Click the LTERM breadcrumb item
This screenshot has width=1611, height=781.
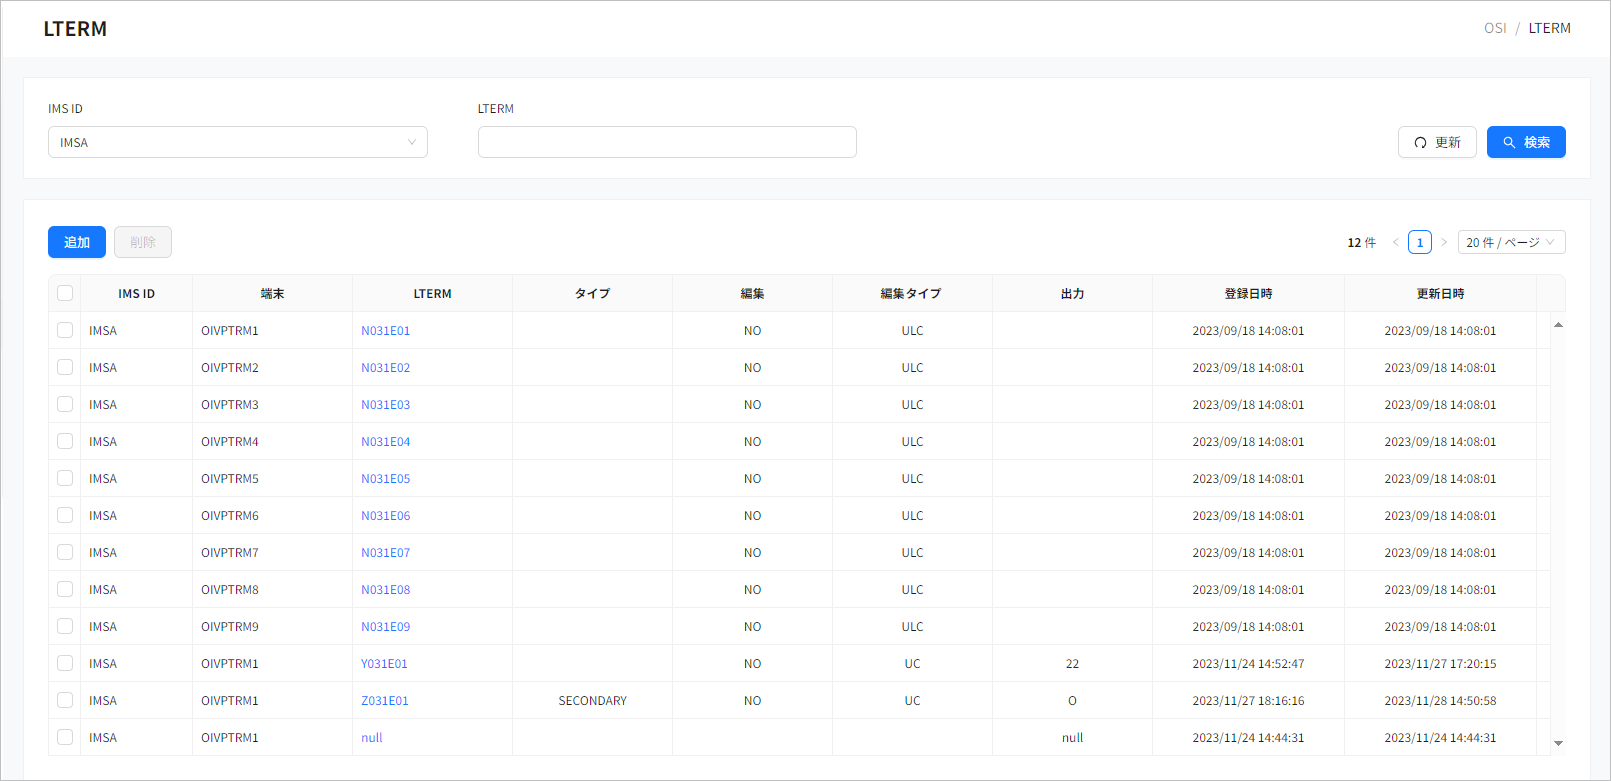click(1549, 28)
